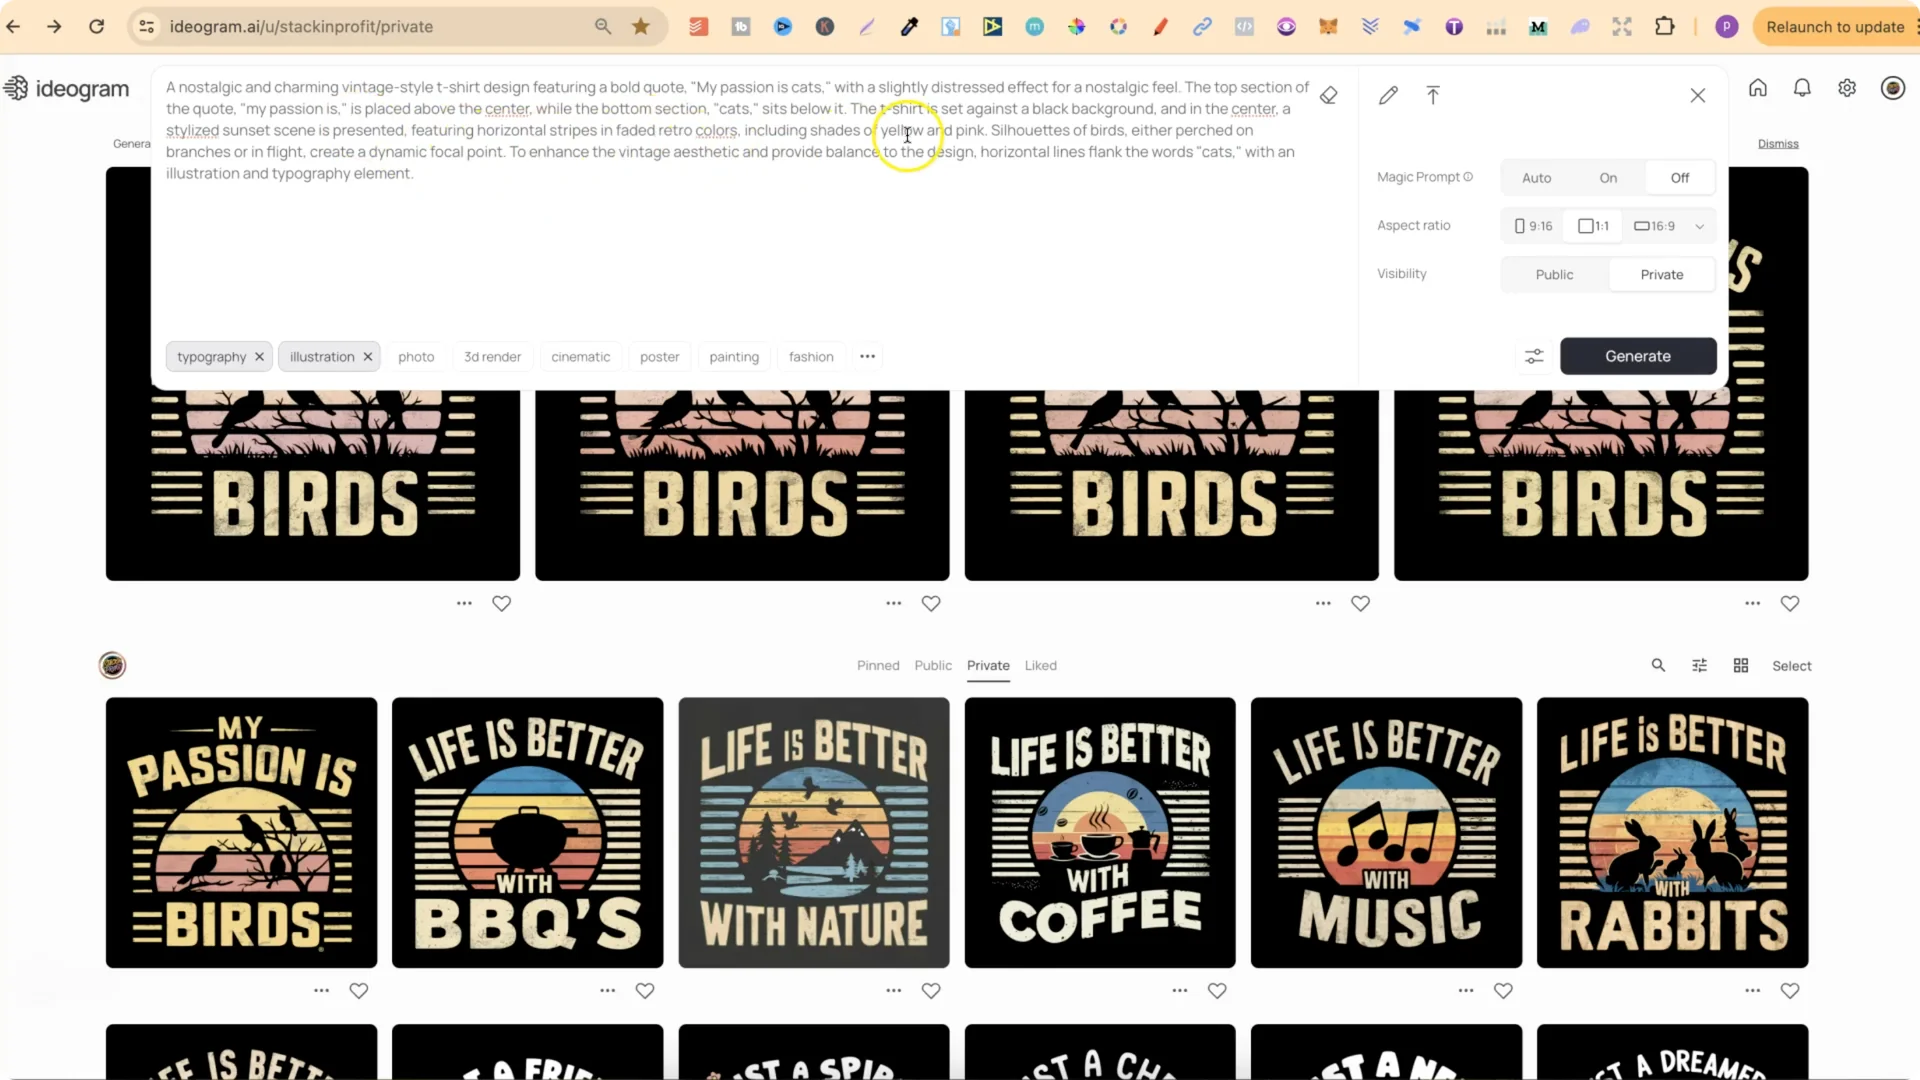Open the advanced settings sliders icon beside Generate
Viewport: 1920px width, 1080px height.
1534,356
